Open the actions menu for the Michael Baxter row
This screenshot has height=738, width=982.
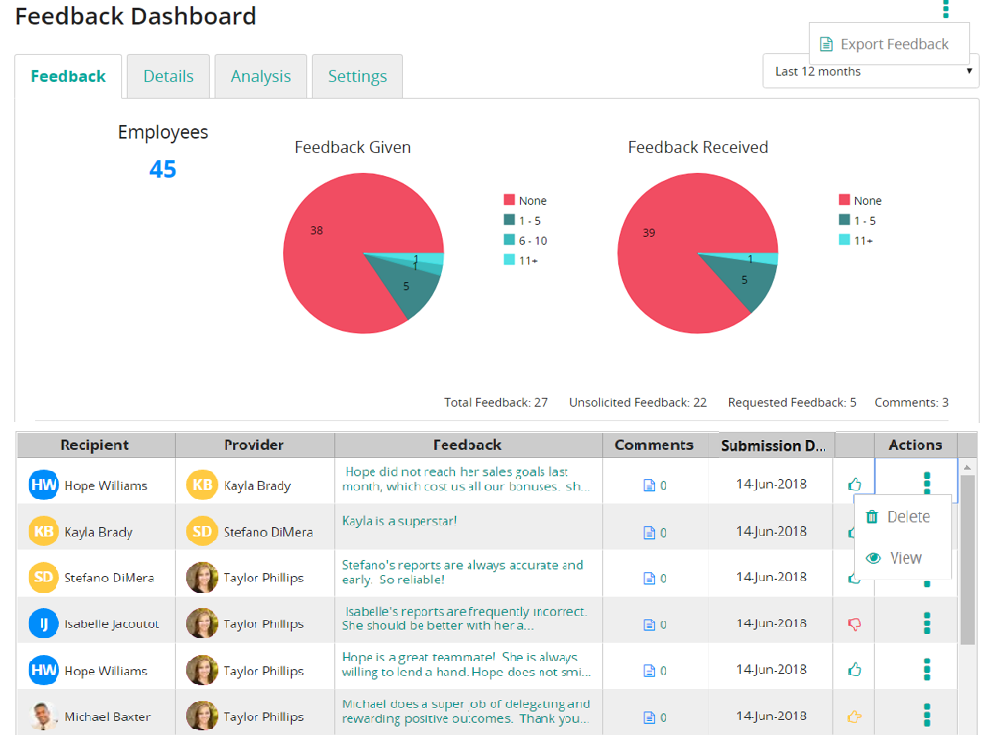pos(927,715)
